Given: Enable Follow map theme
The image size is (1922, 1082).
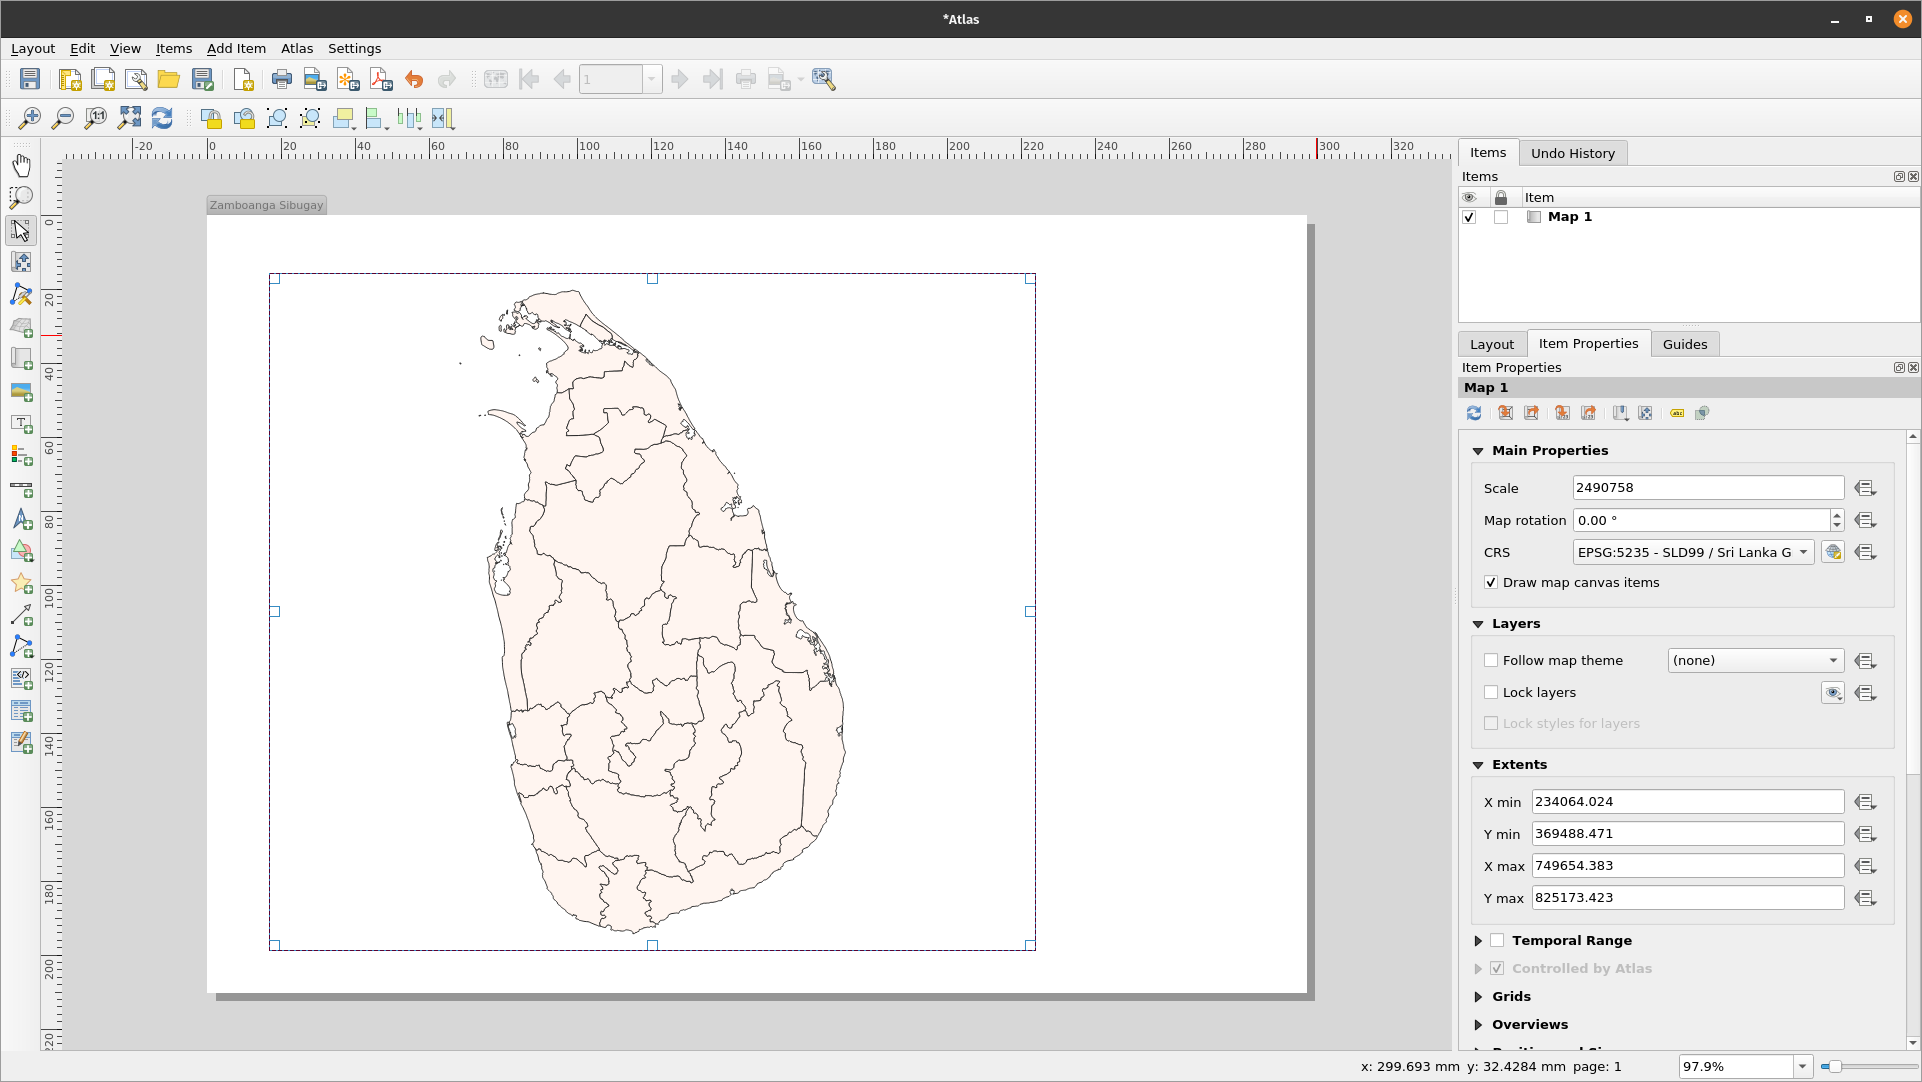Looking at the screenshot, I should click(1491, 660).
